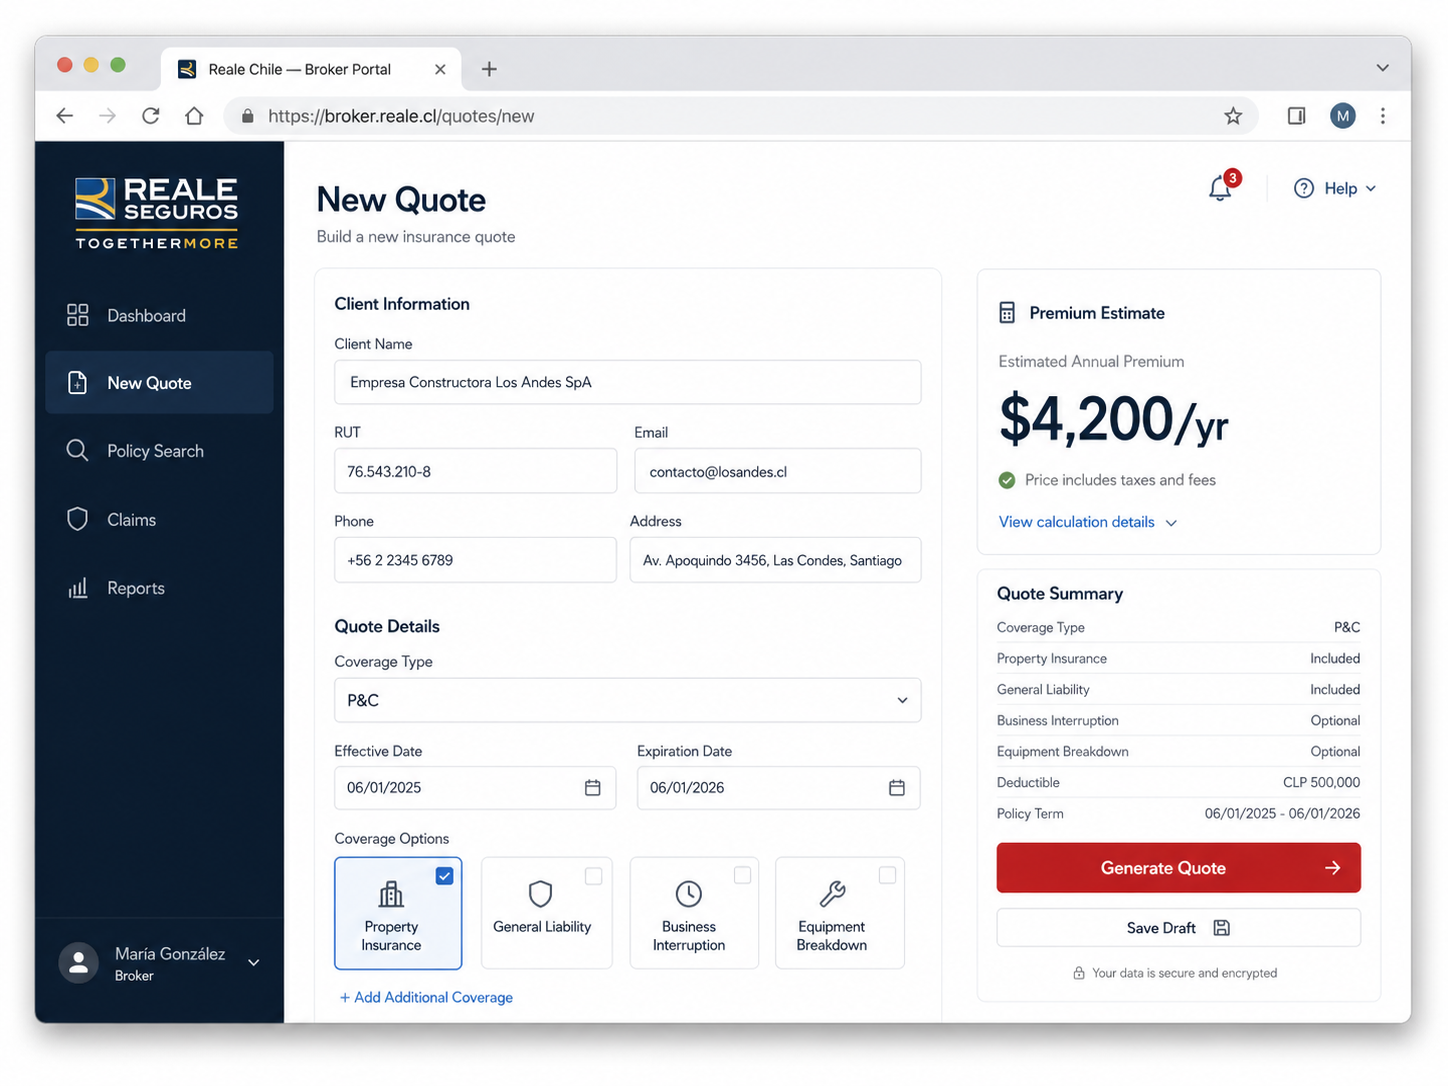Open the browser three-dot menu

[x=1383, y=116]
